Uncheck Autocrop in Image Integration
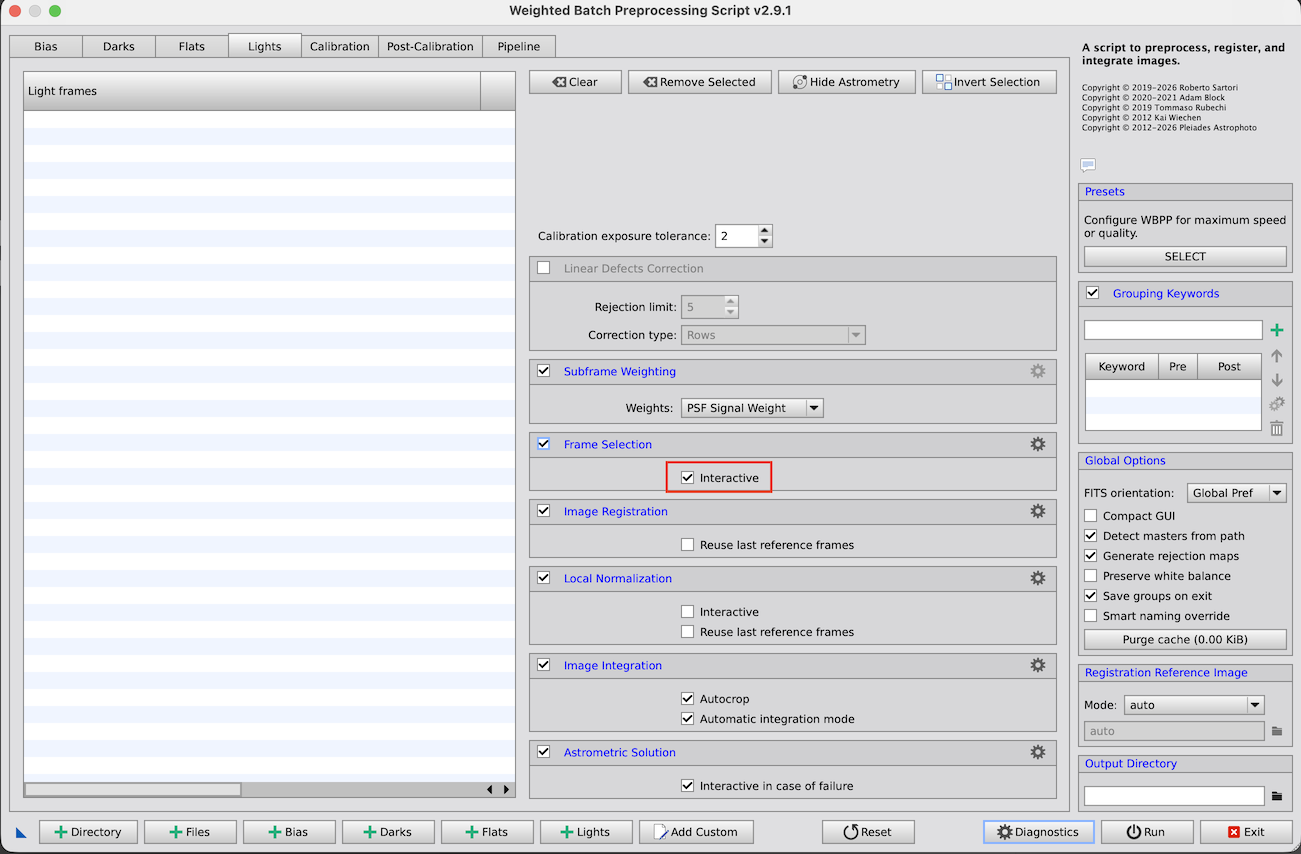The image size is (1301, 854). 688,699
